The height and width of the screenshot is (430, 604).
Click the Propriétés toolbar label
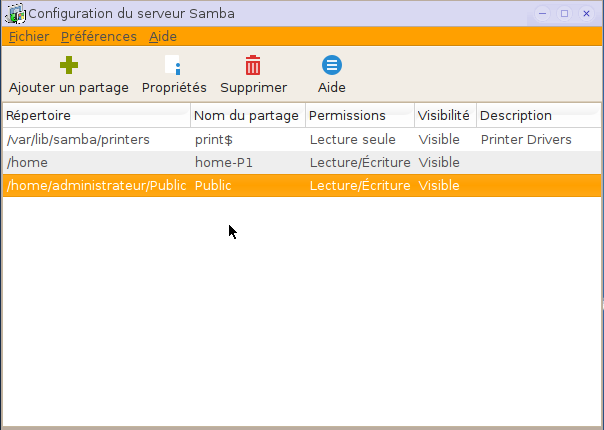[x=174, y=88]
